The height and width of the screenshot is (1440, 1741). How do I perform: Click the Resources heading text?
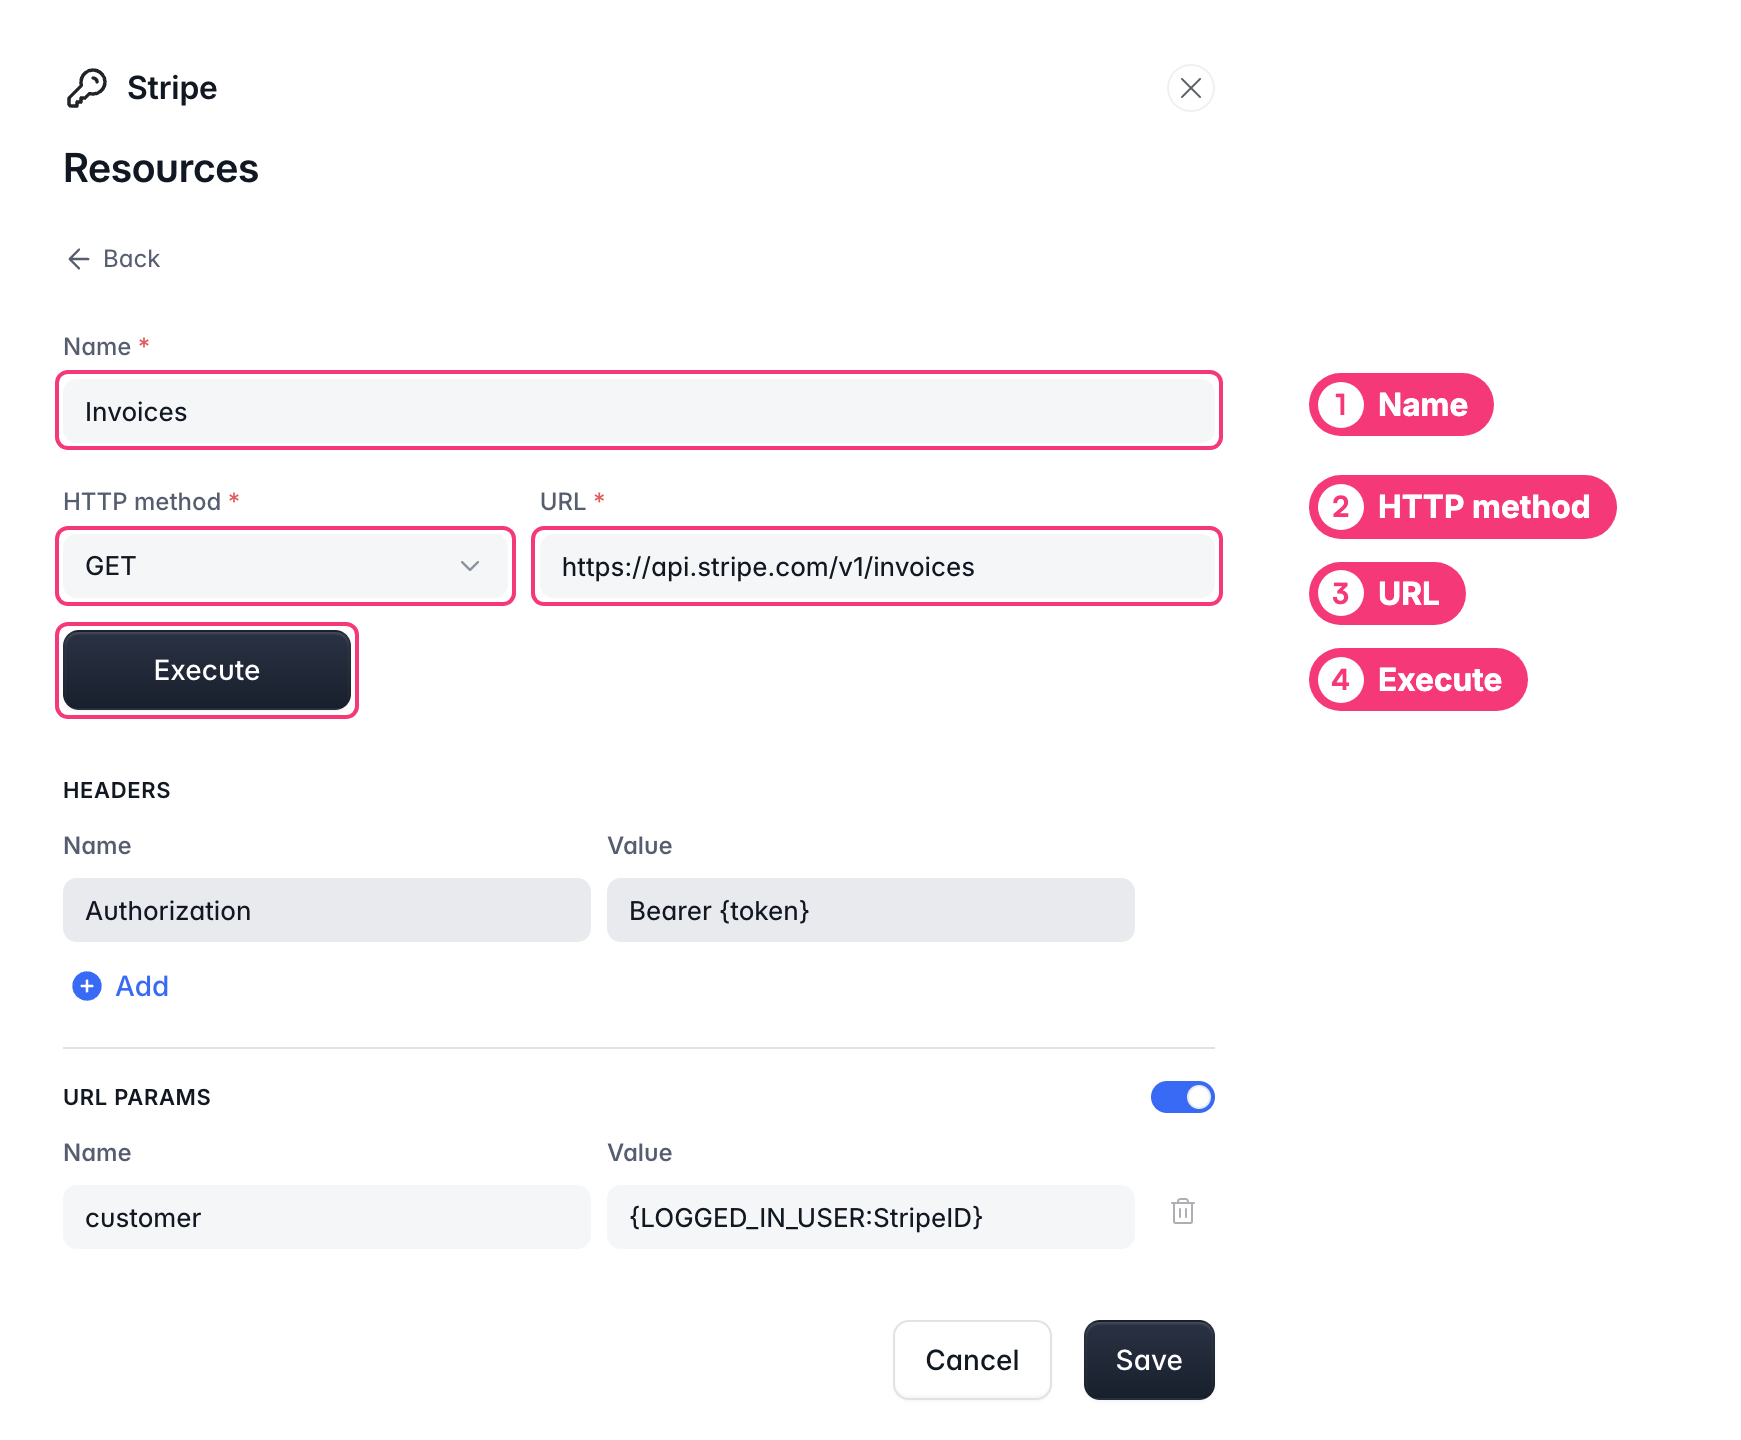pos(161,169)
